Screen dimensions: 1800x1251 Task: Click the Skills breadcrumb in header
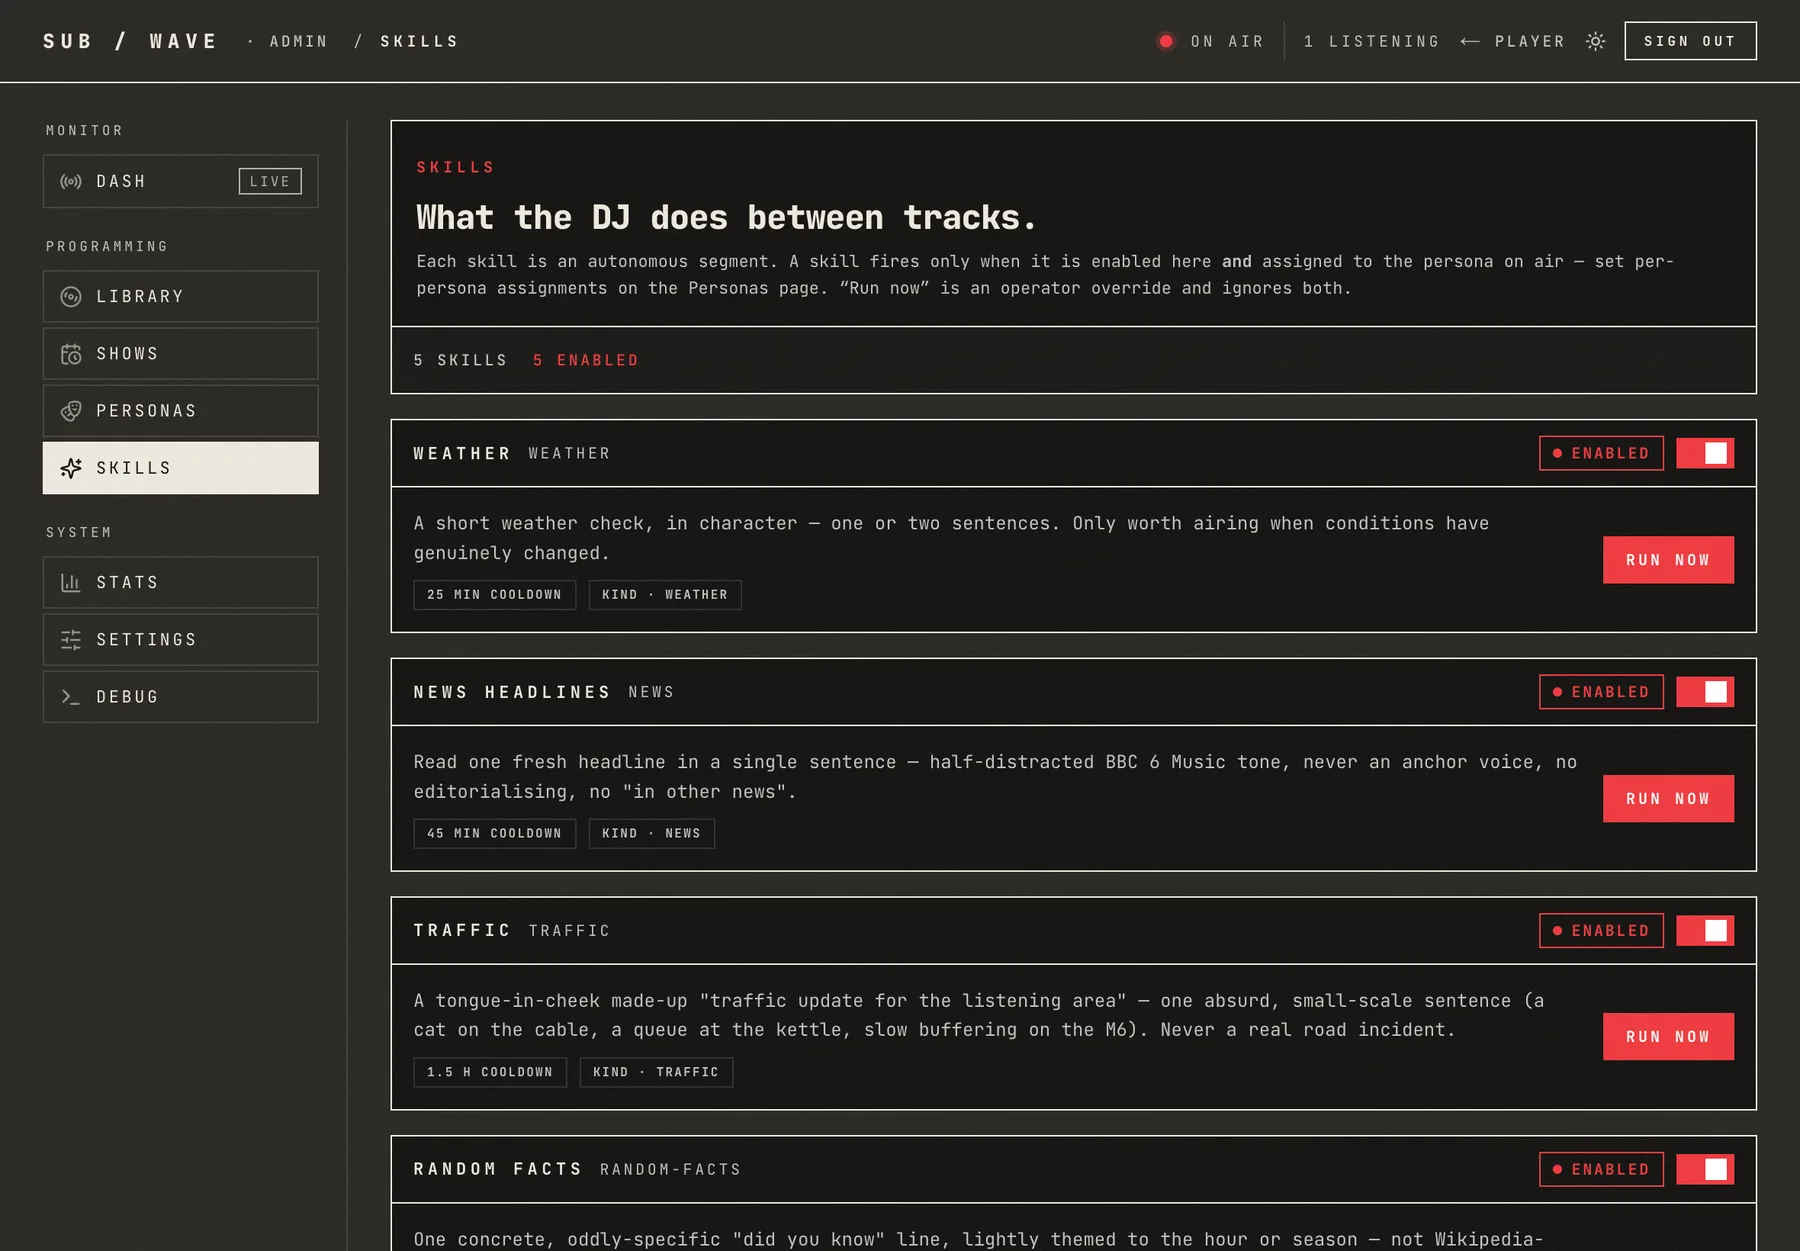click(x=419, y=41)
